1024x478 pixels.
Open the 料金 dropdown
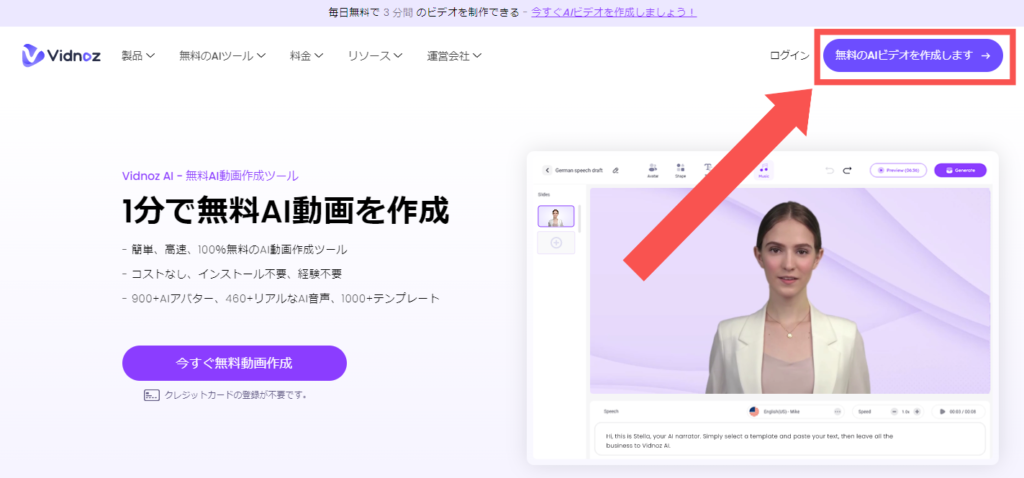click(306, 56)
